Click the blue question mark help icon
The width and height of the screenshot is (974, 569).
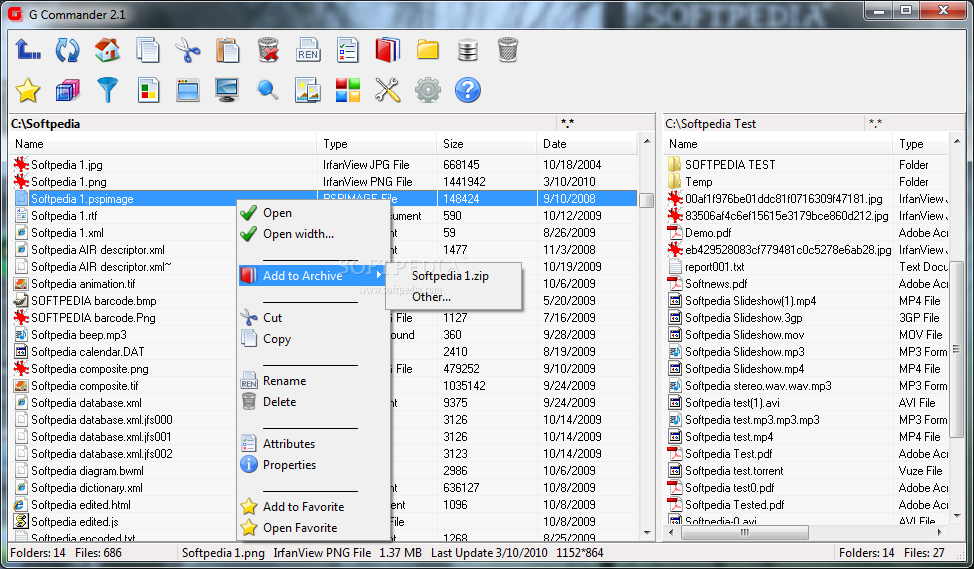point(468,90)
